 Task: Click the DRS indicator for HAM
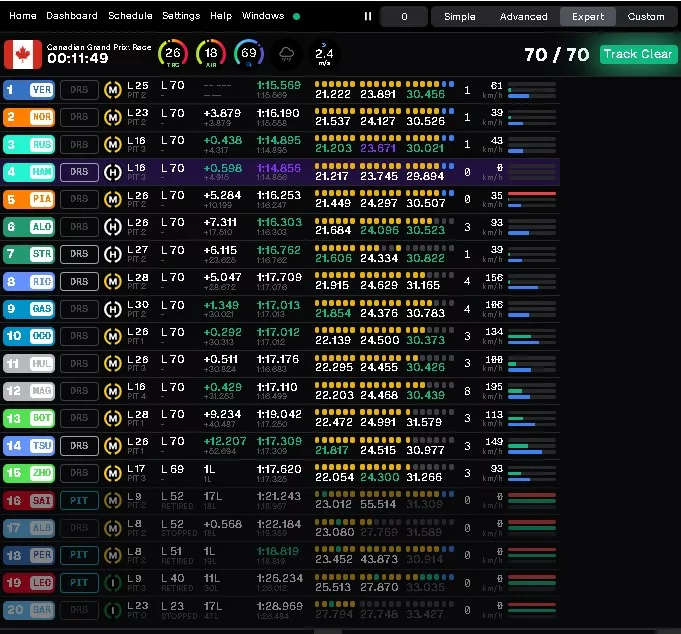pos(79,172)
